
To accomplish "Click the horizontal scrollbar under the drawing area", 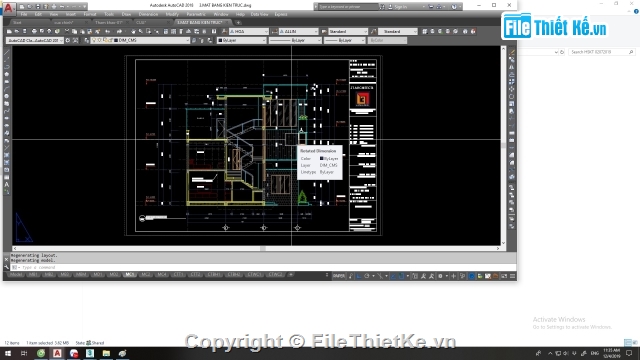I will click(x=256, y=248).
